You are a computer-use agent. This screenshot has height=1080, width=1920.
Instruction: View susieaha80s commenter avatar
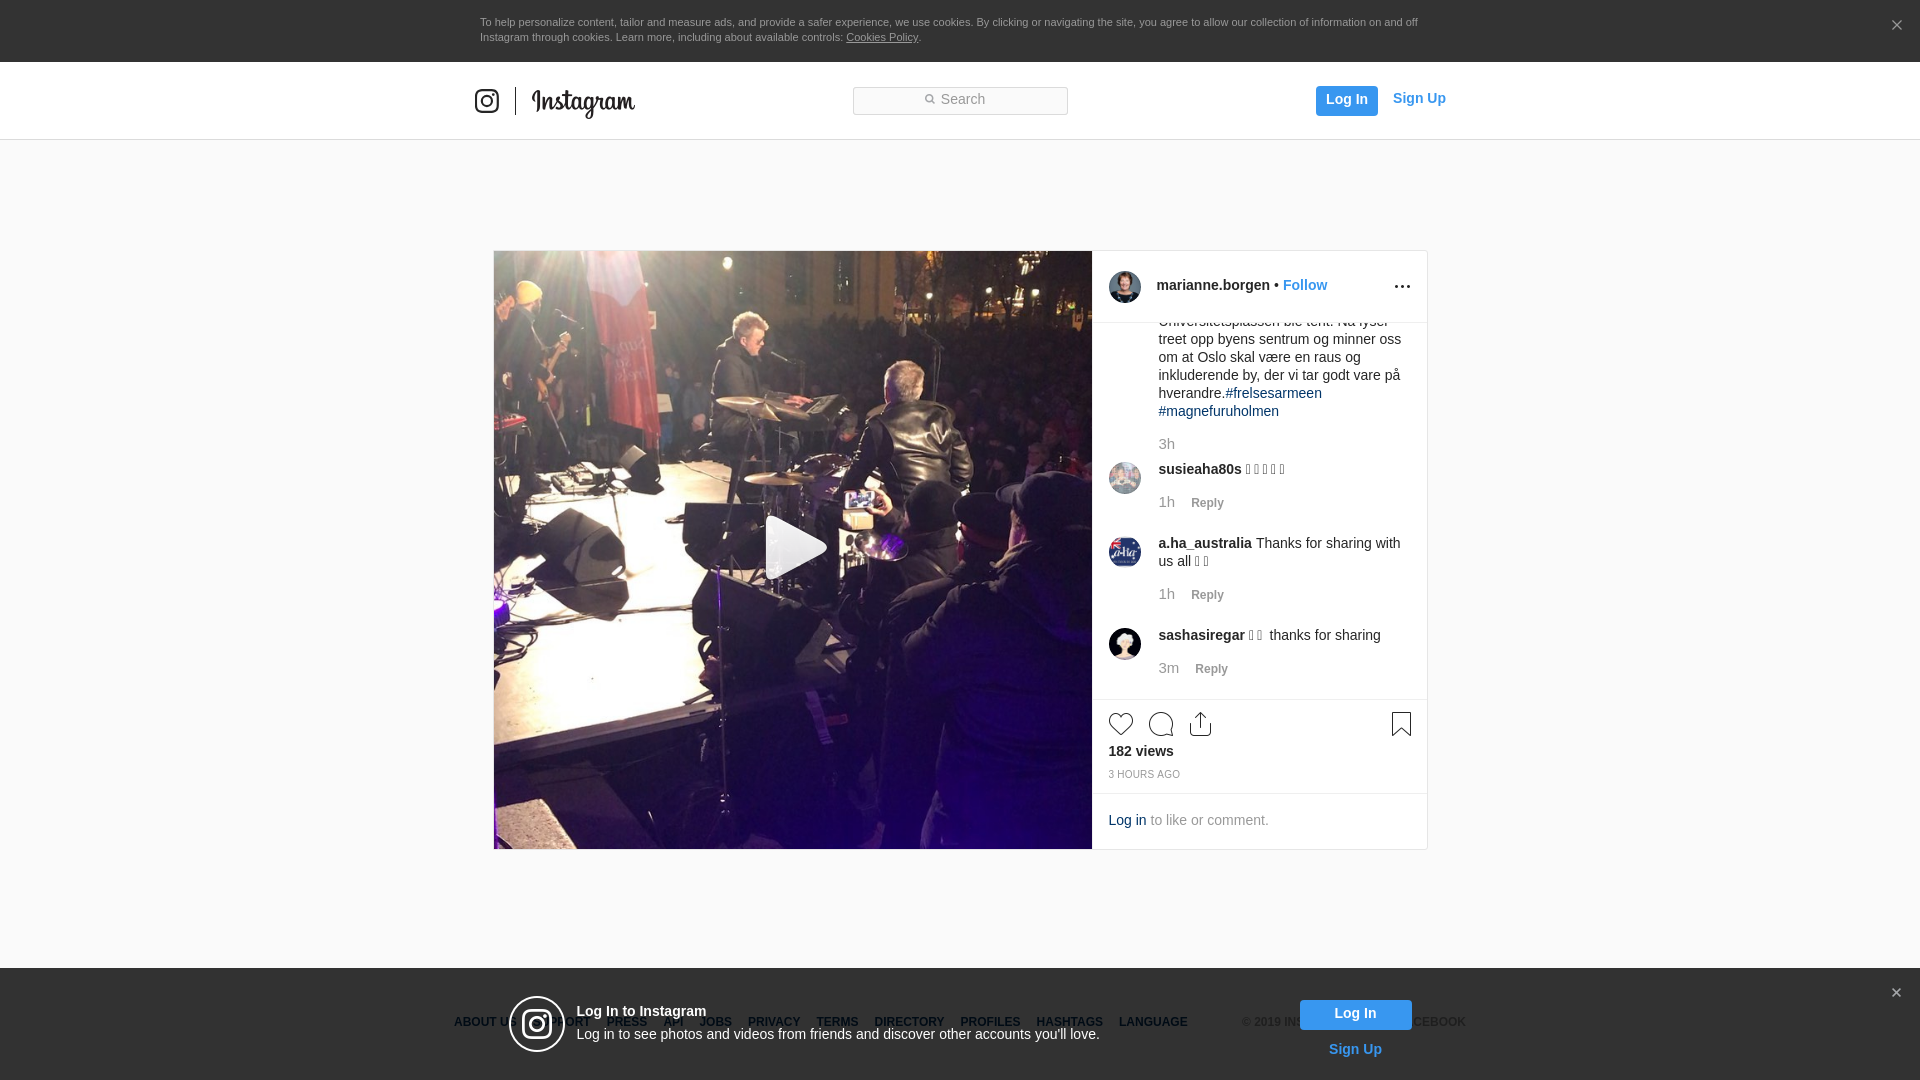tap(1125, 478)
